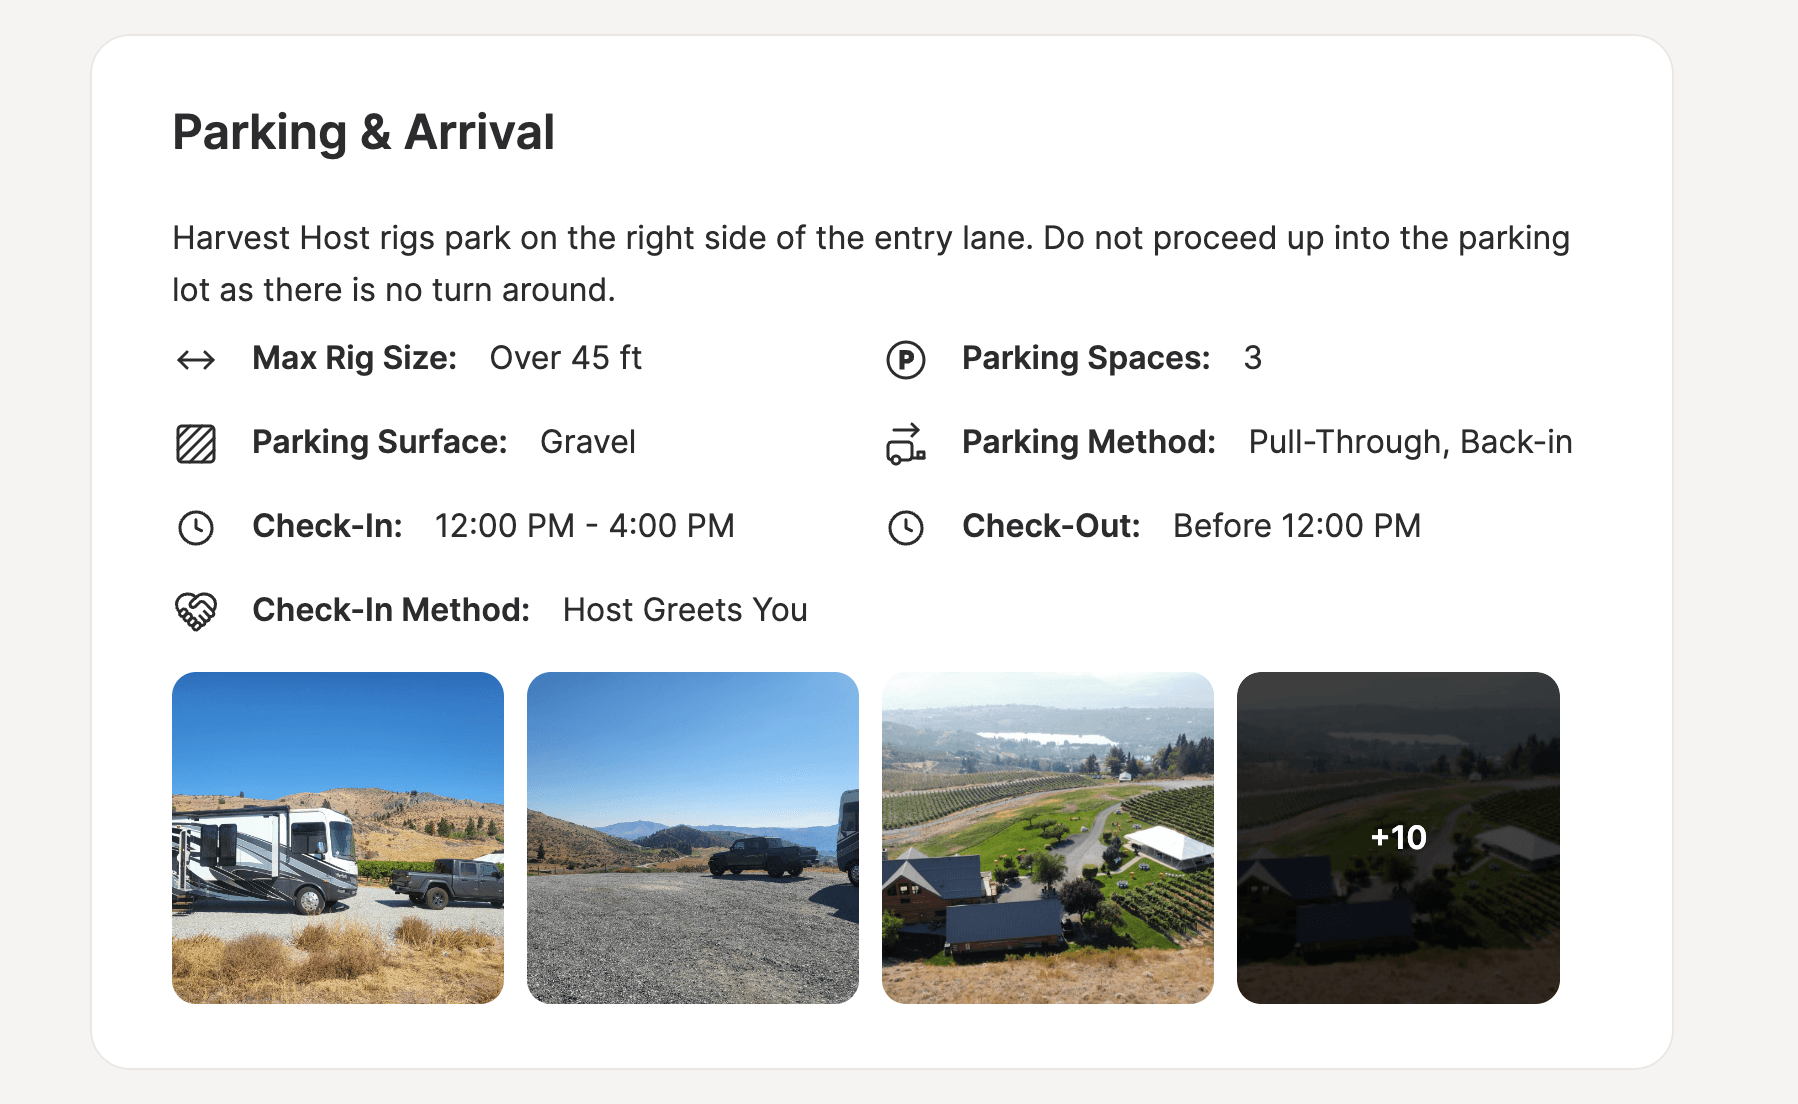Click the Over 45 ft value
The width and height of the screenshot is (1798, 1104).
tap(565, 358)
